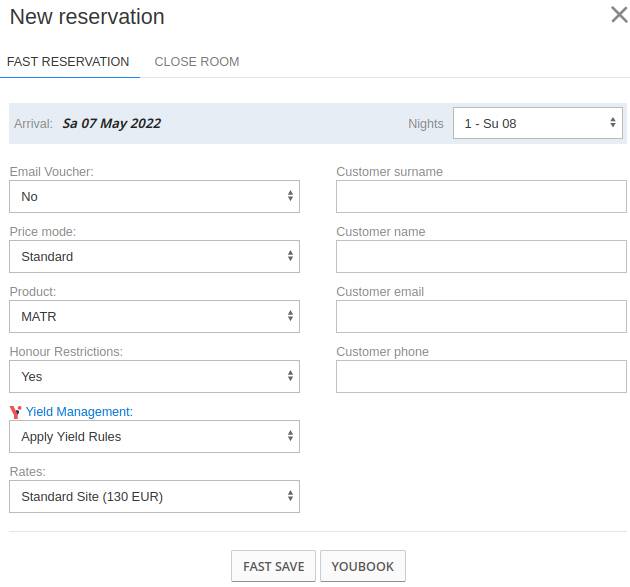Screen dimensions: 630x587
Task: Expand the Email Voucher dropdown
Action: [x=154, y=196]
